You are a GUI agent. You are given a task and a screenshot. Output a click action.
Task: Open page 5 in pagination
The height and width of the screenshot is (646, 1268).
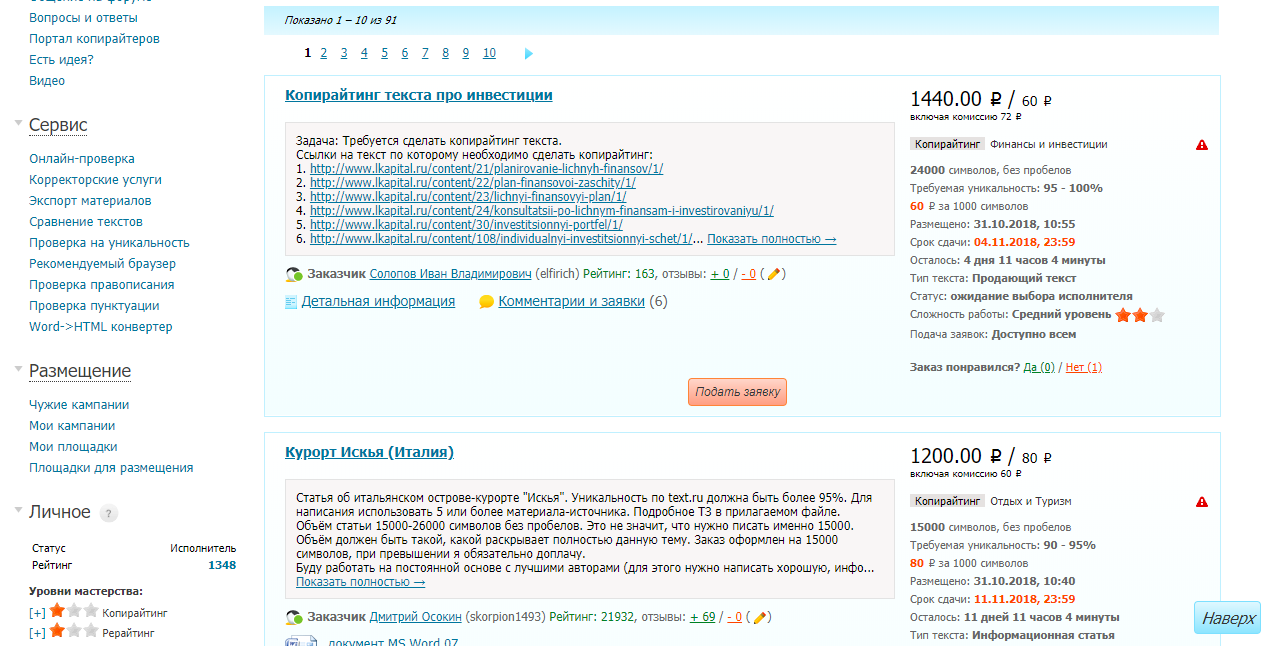pos(384,54)
